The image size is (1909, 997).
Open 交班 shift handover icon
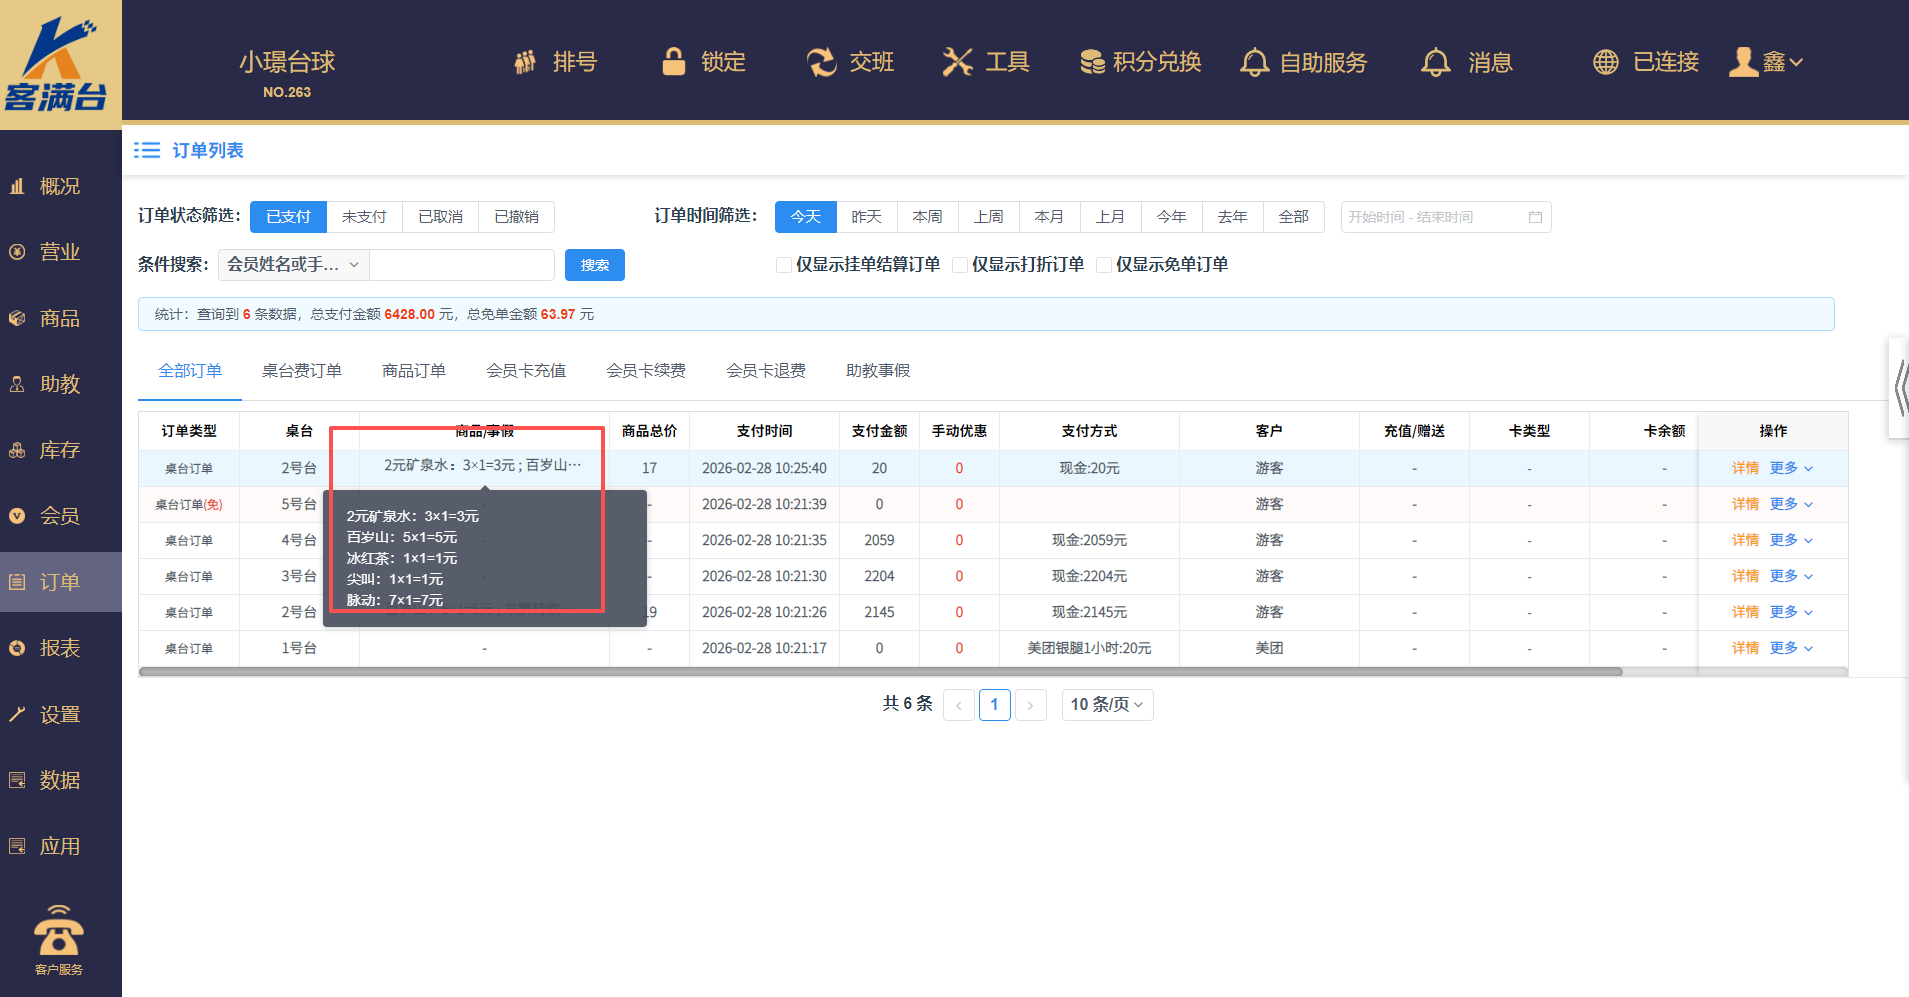tap(821, 62)
